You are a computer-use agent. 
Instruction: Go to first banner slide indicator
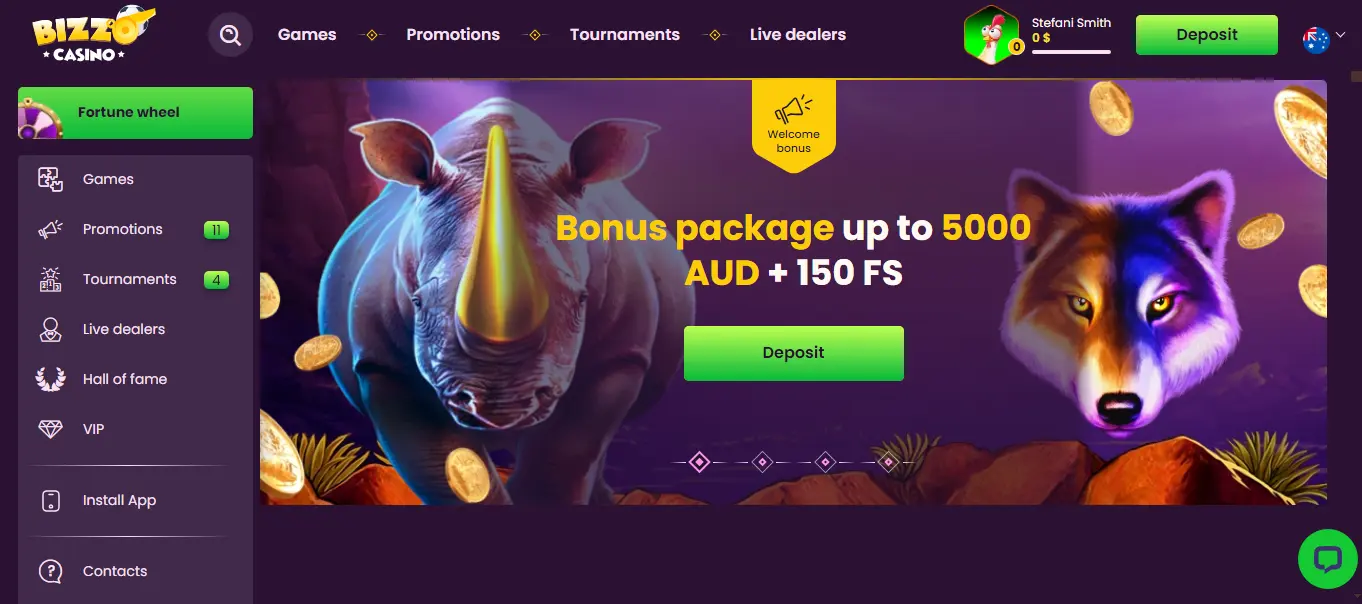(x=700, y=462)
